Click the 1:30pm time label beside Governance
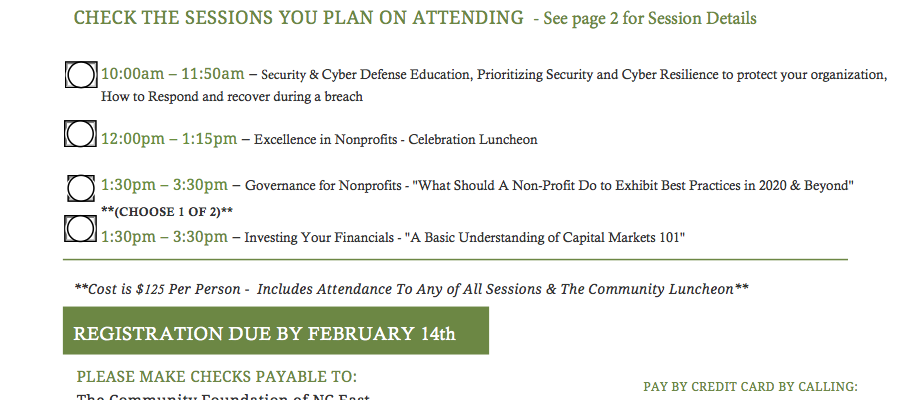The image size is (909, 400). [164, 185]
